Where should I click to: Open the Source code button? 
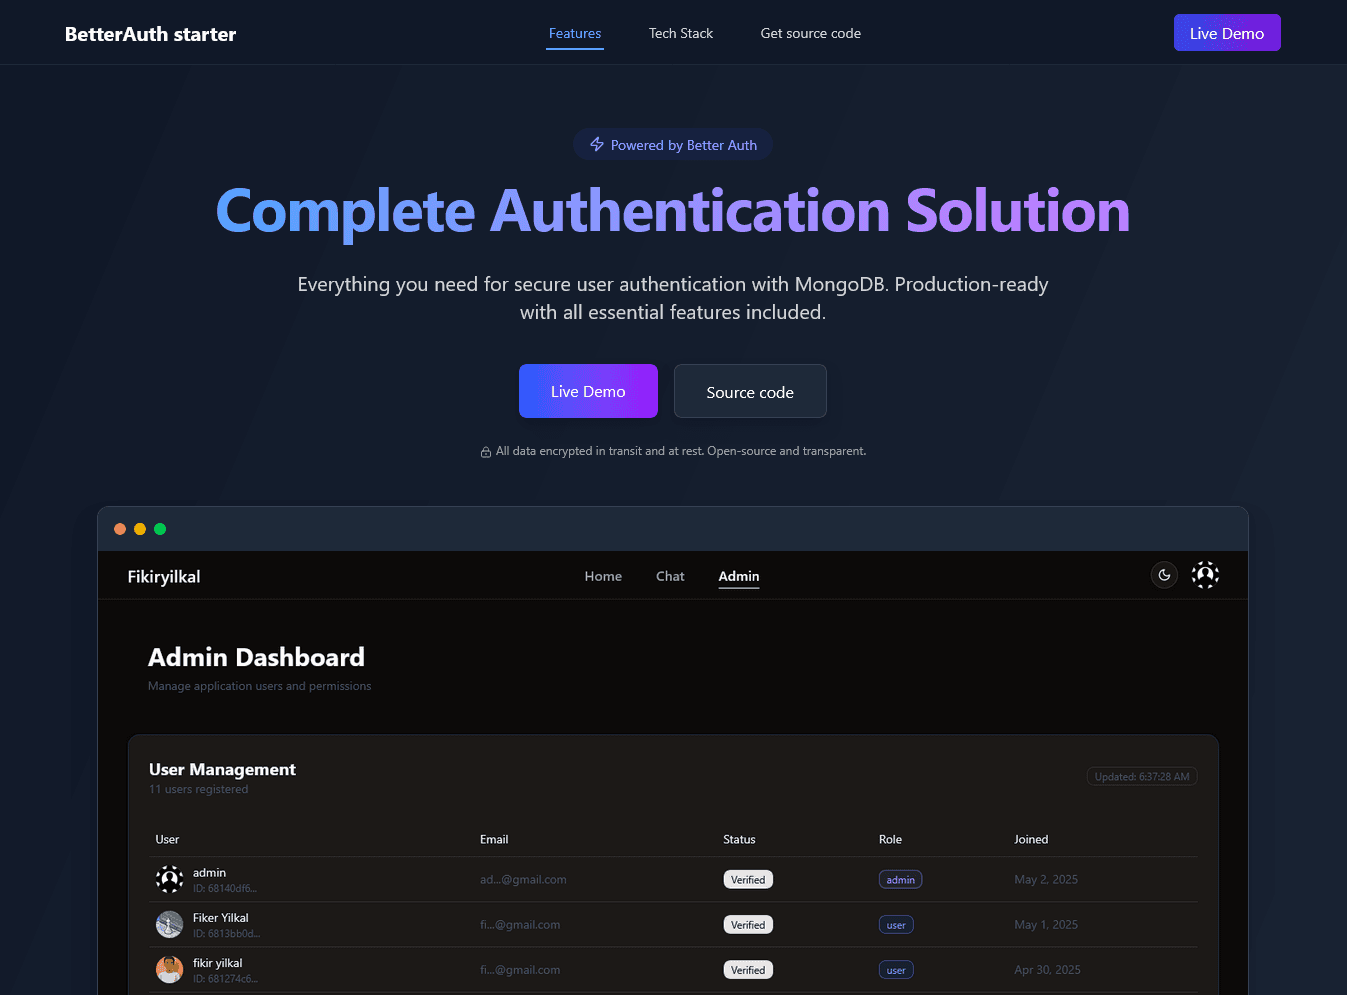(x=749, y=391)
